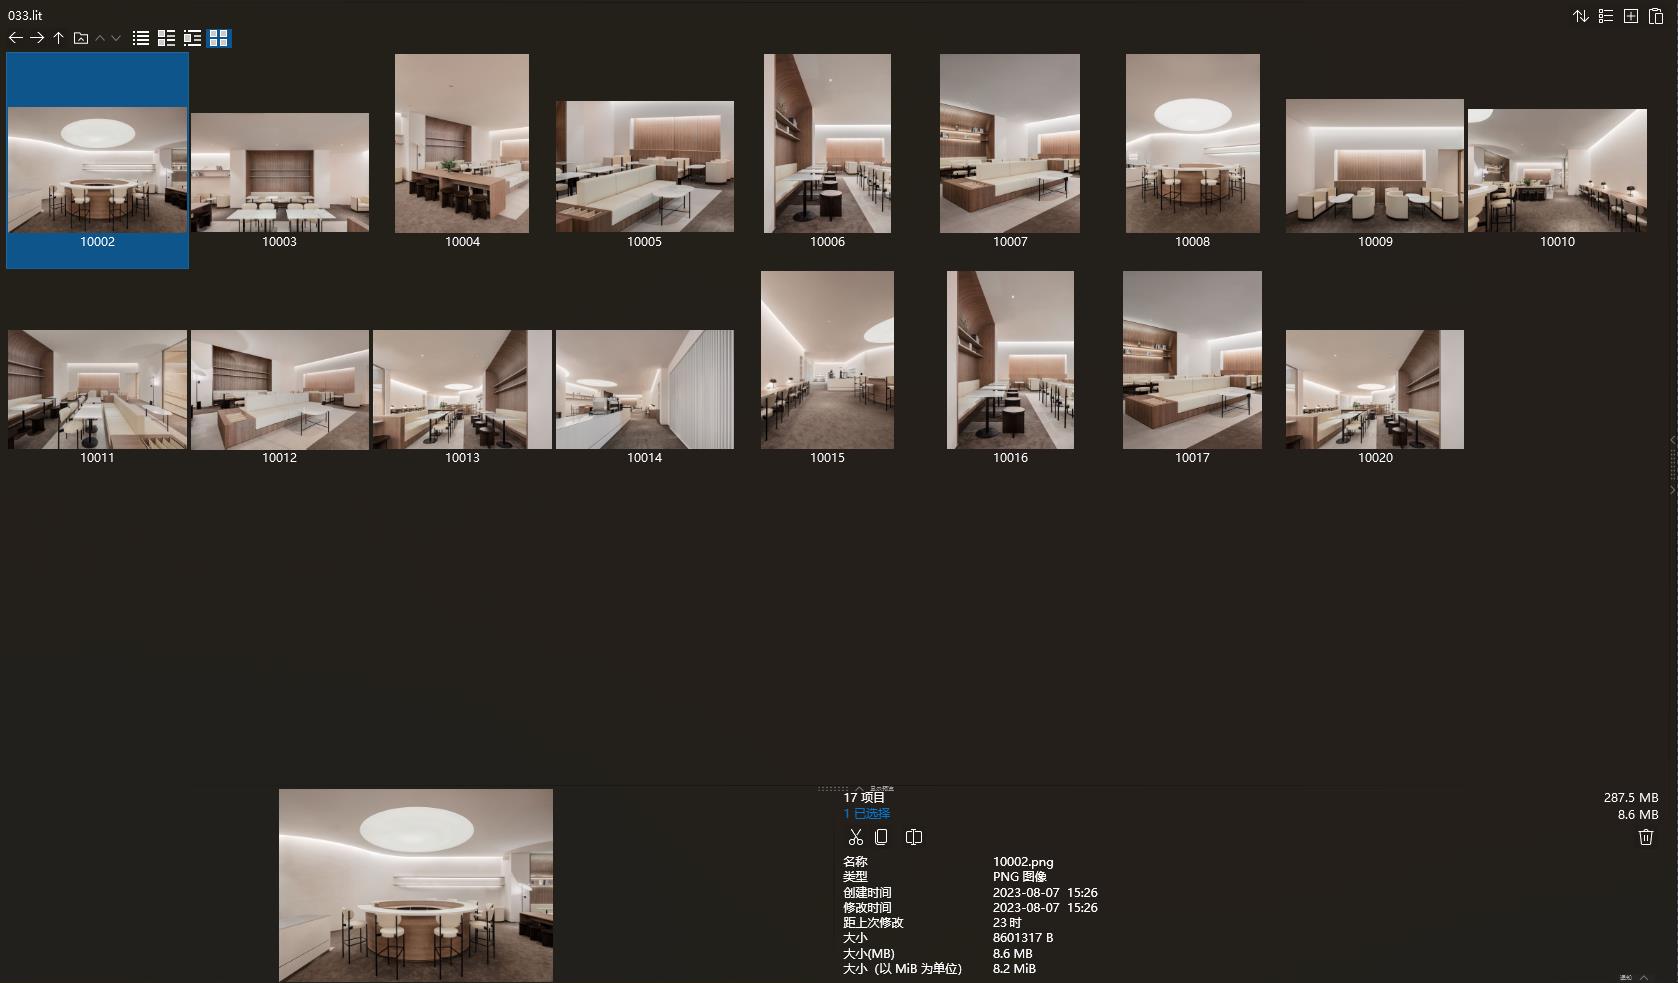Screen dimensions: 1678x983
Task: Select the 10014 image thumbnail
Action: point(644,390)
